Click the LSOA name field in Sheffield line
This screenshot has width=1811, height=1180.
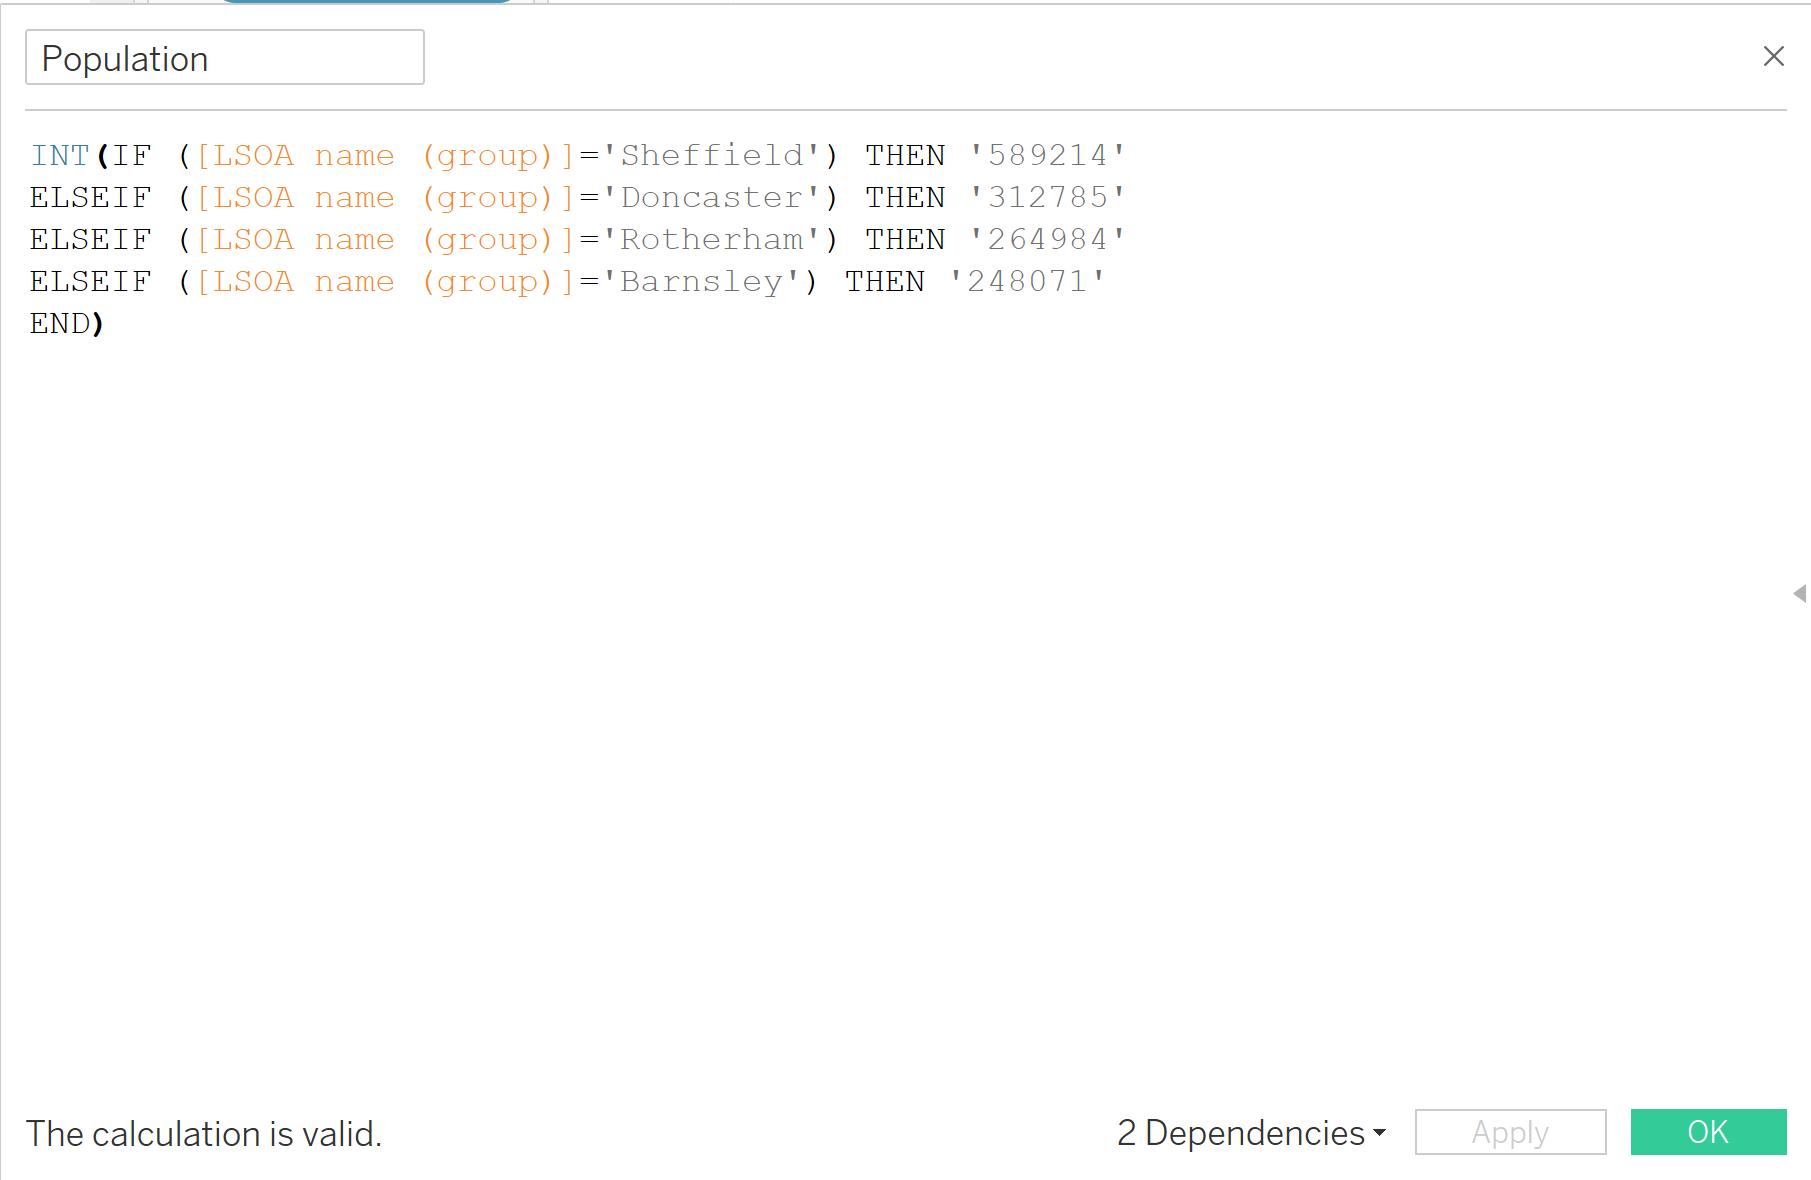point(386,155)
